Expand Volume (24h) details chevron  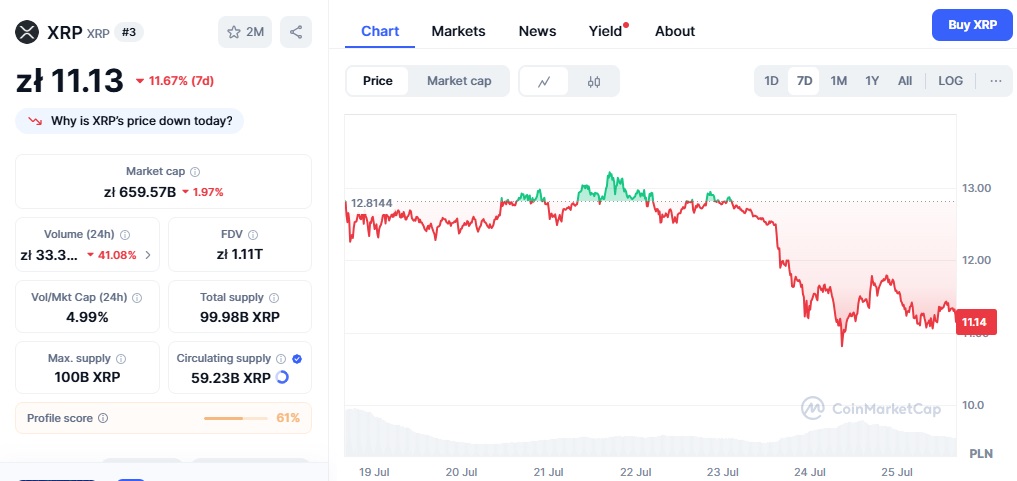click(x=148, y=255)
